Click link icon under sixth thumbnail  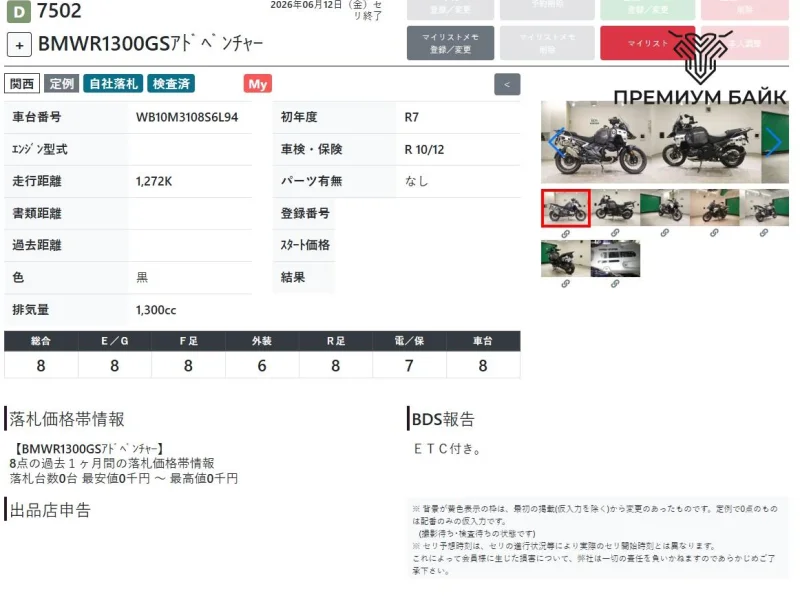coord(565,284)
